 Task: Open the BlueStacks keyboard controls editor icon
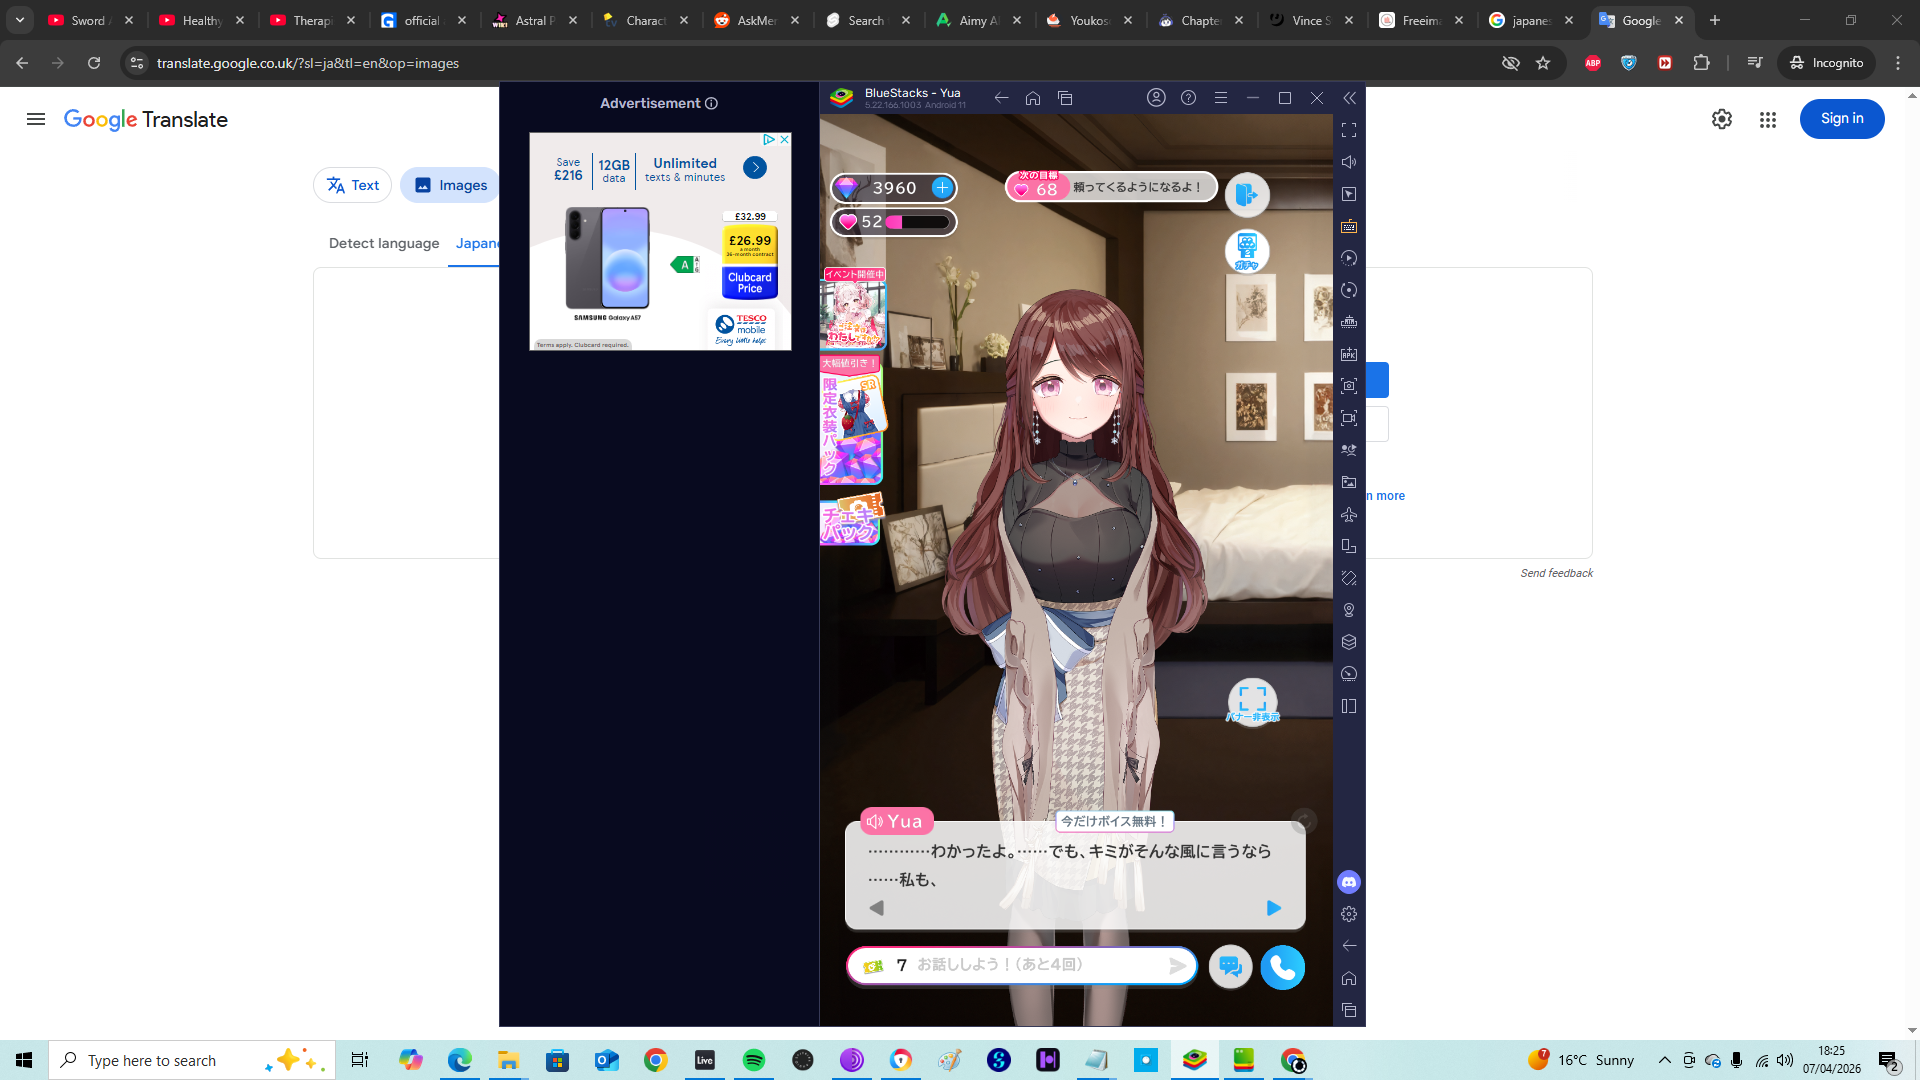tap(1349, 226)
